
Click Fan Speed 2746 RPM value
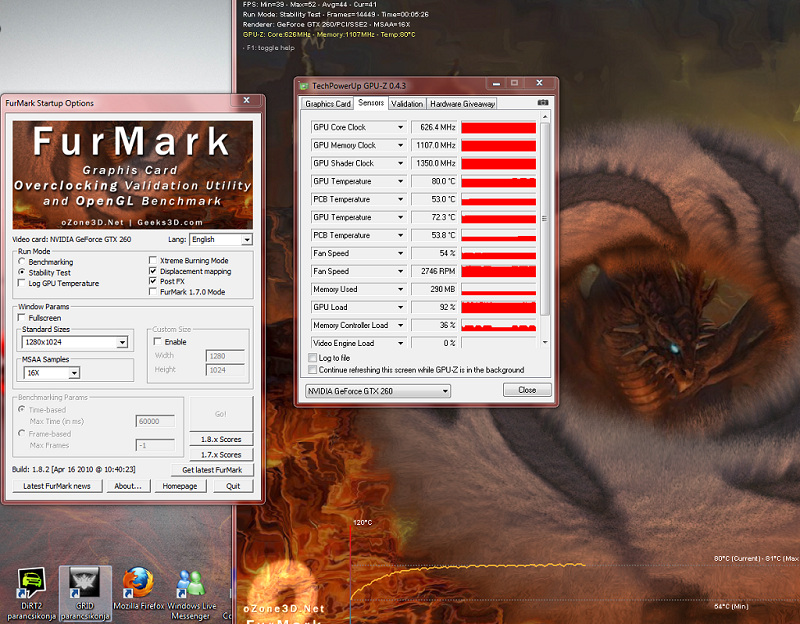pyautogui.click(x=434, y=271)
